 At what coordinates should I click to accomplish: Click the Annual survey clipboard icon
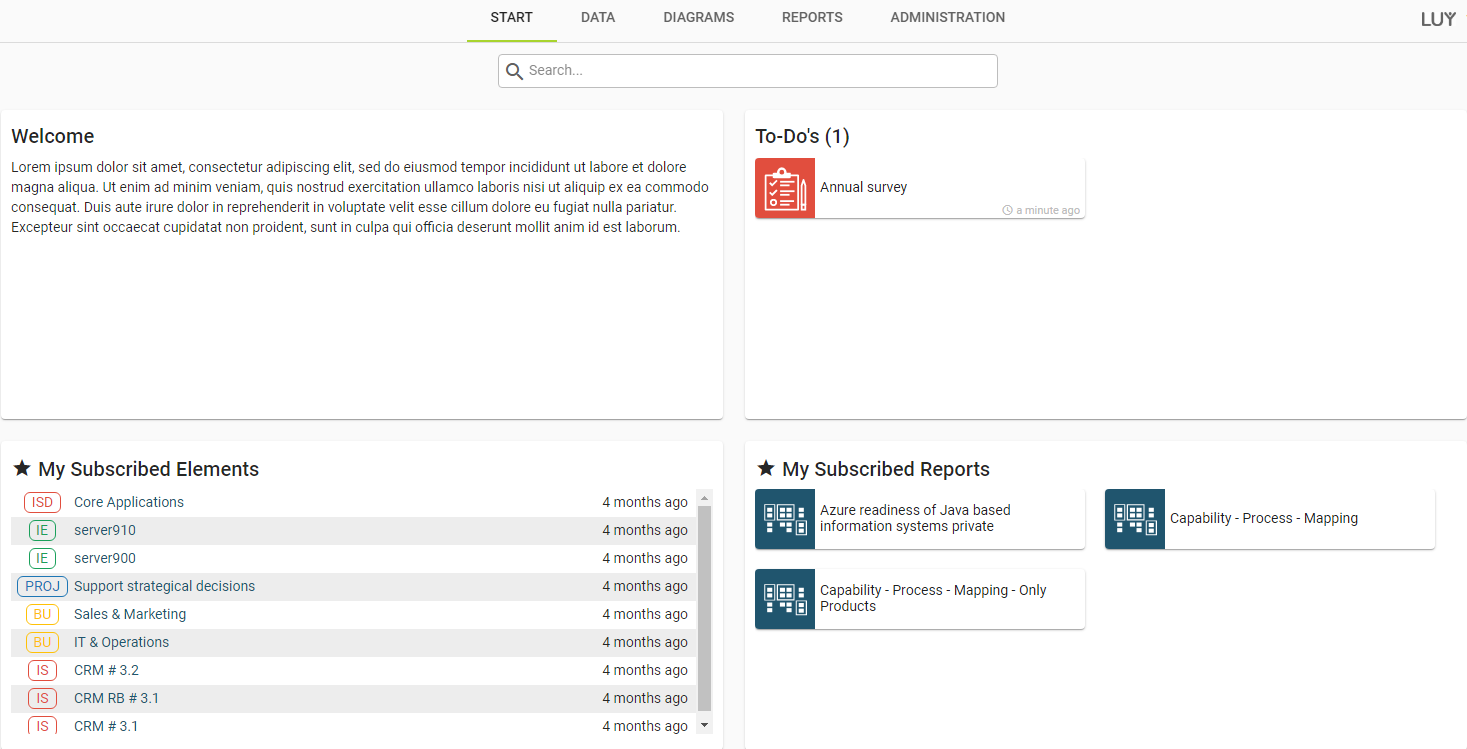tap(785, 188)
